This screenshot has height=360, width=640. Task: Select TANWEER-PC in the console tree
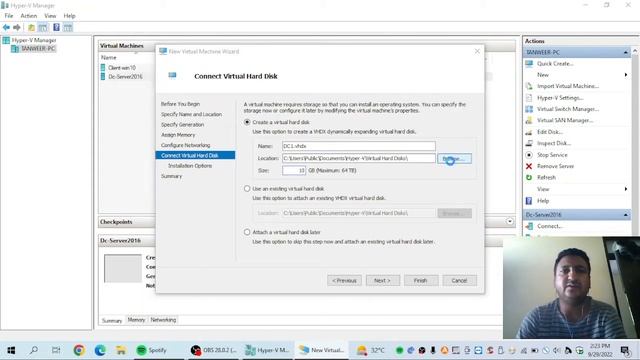pos(38,49)
